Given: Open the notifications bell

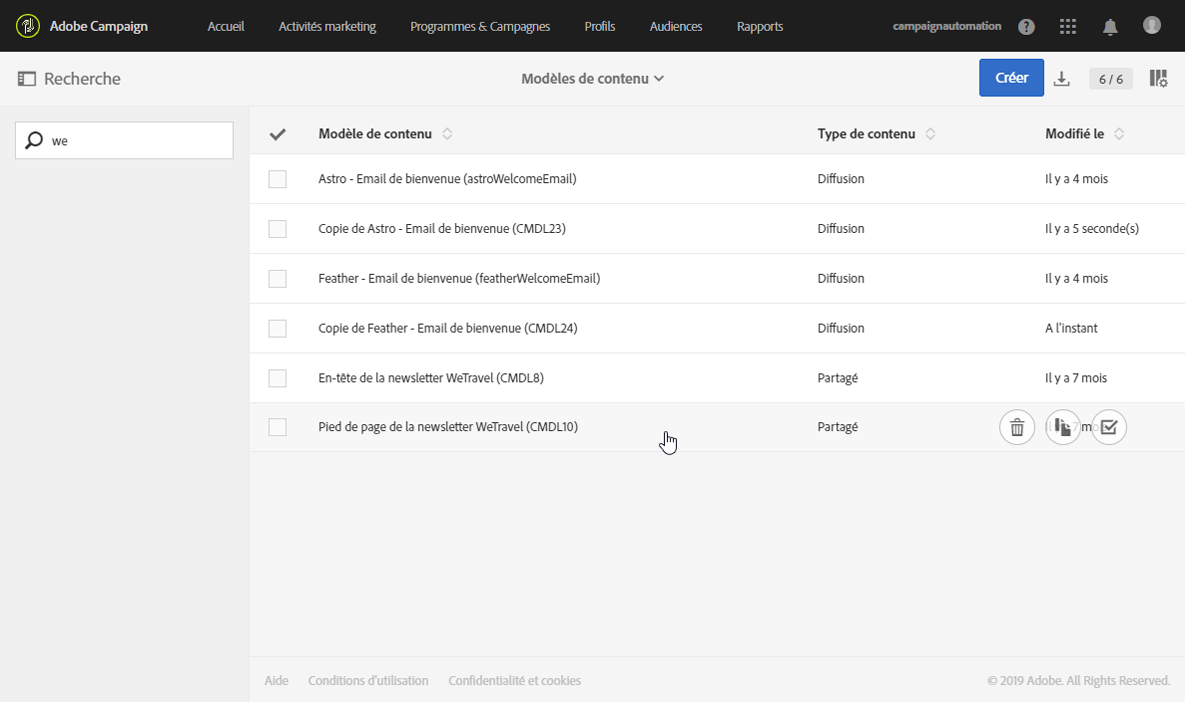Looking at the screenshot, I should click(1110, 27).
